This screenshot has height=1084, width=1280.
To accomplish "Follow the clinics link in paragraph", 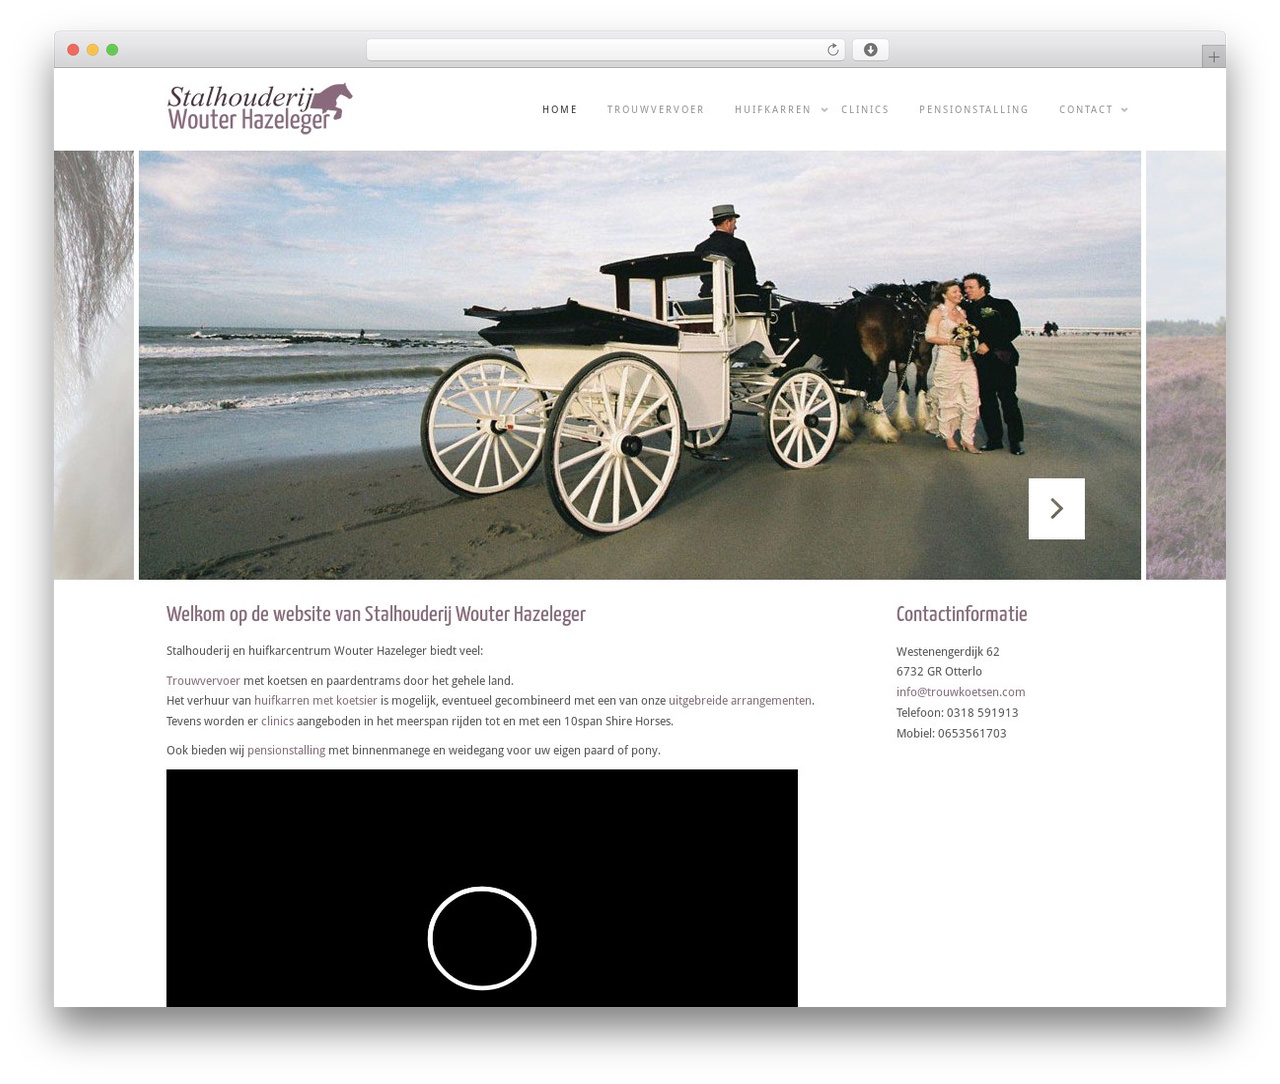I will coord(277,721).
